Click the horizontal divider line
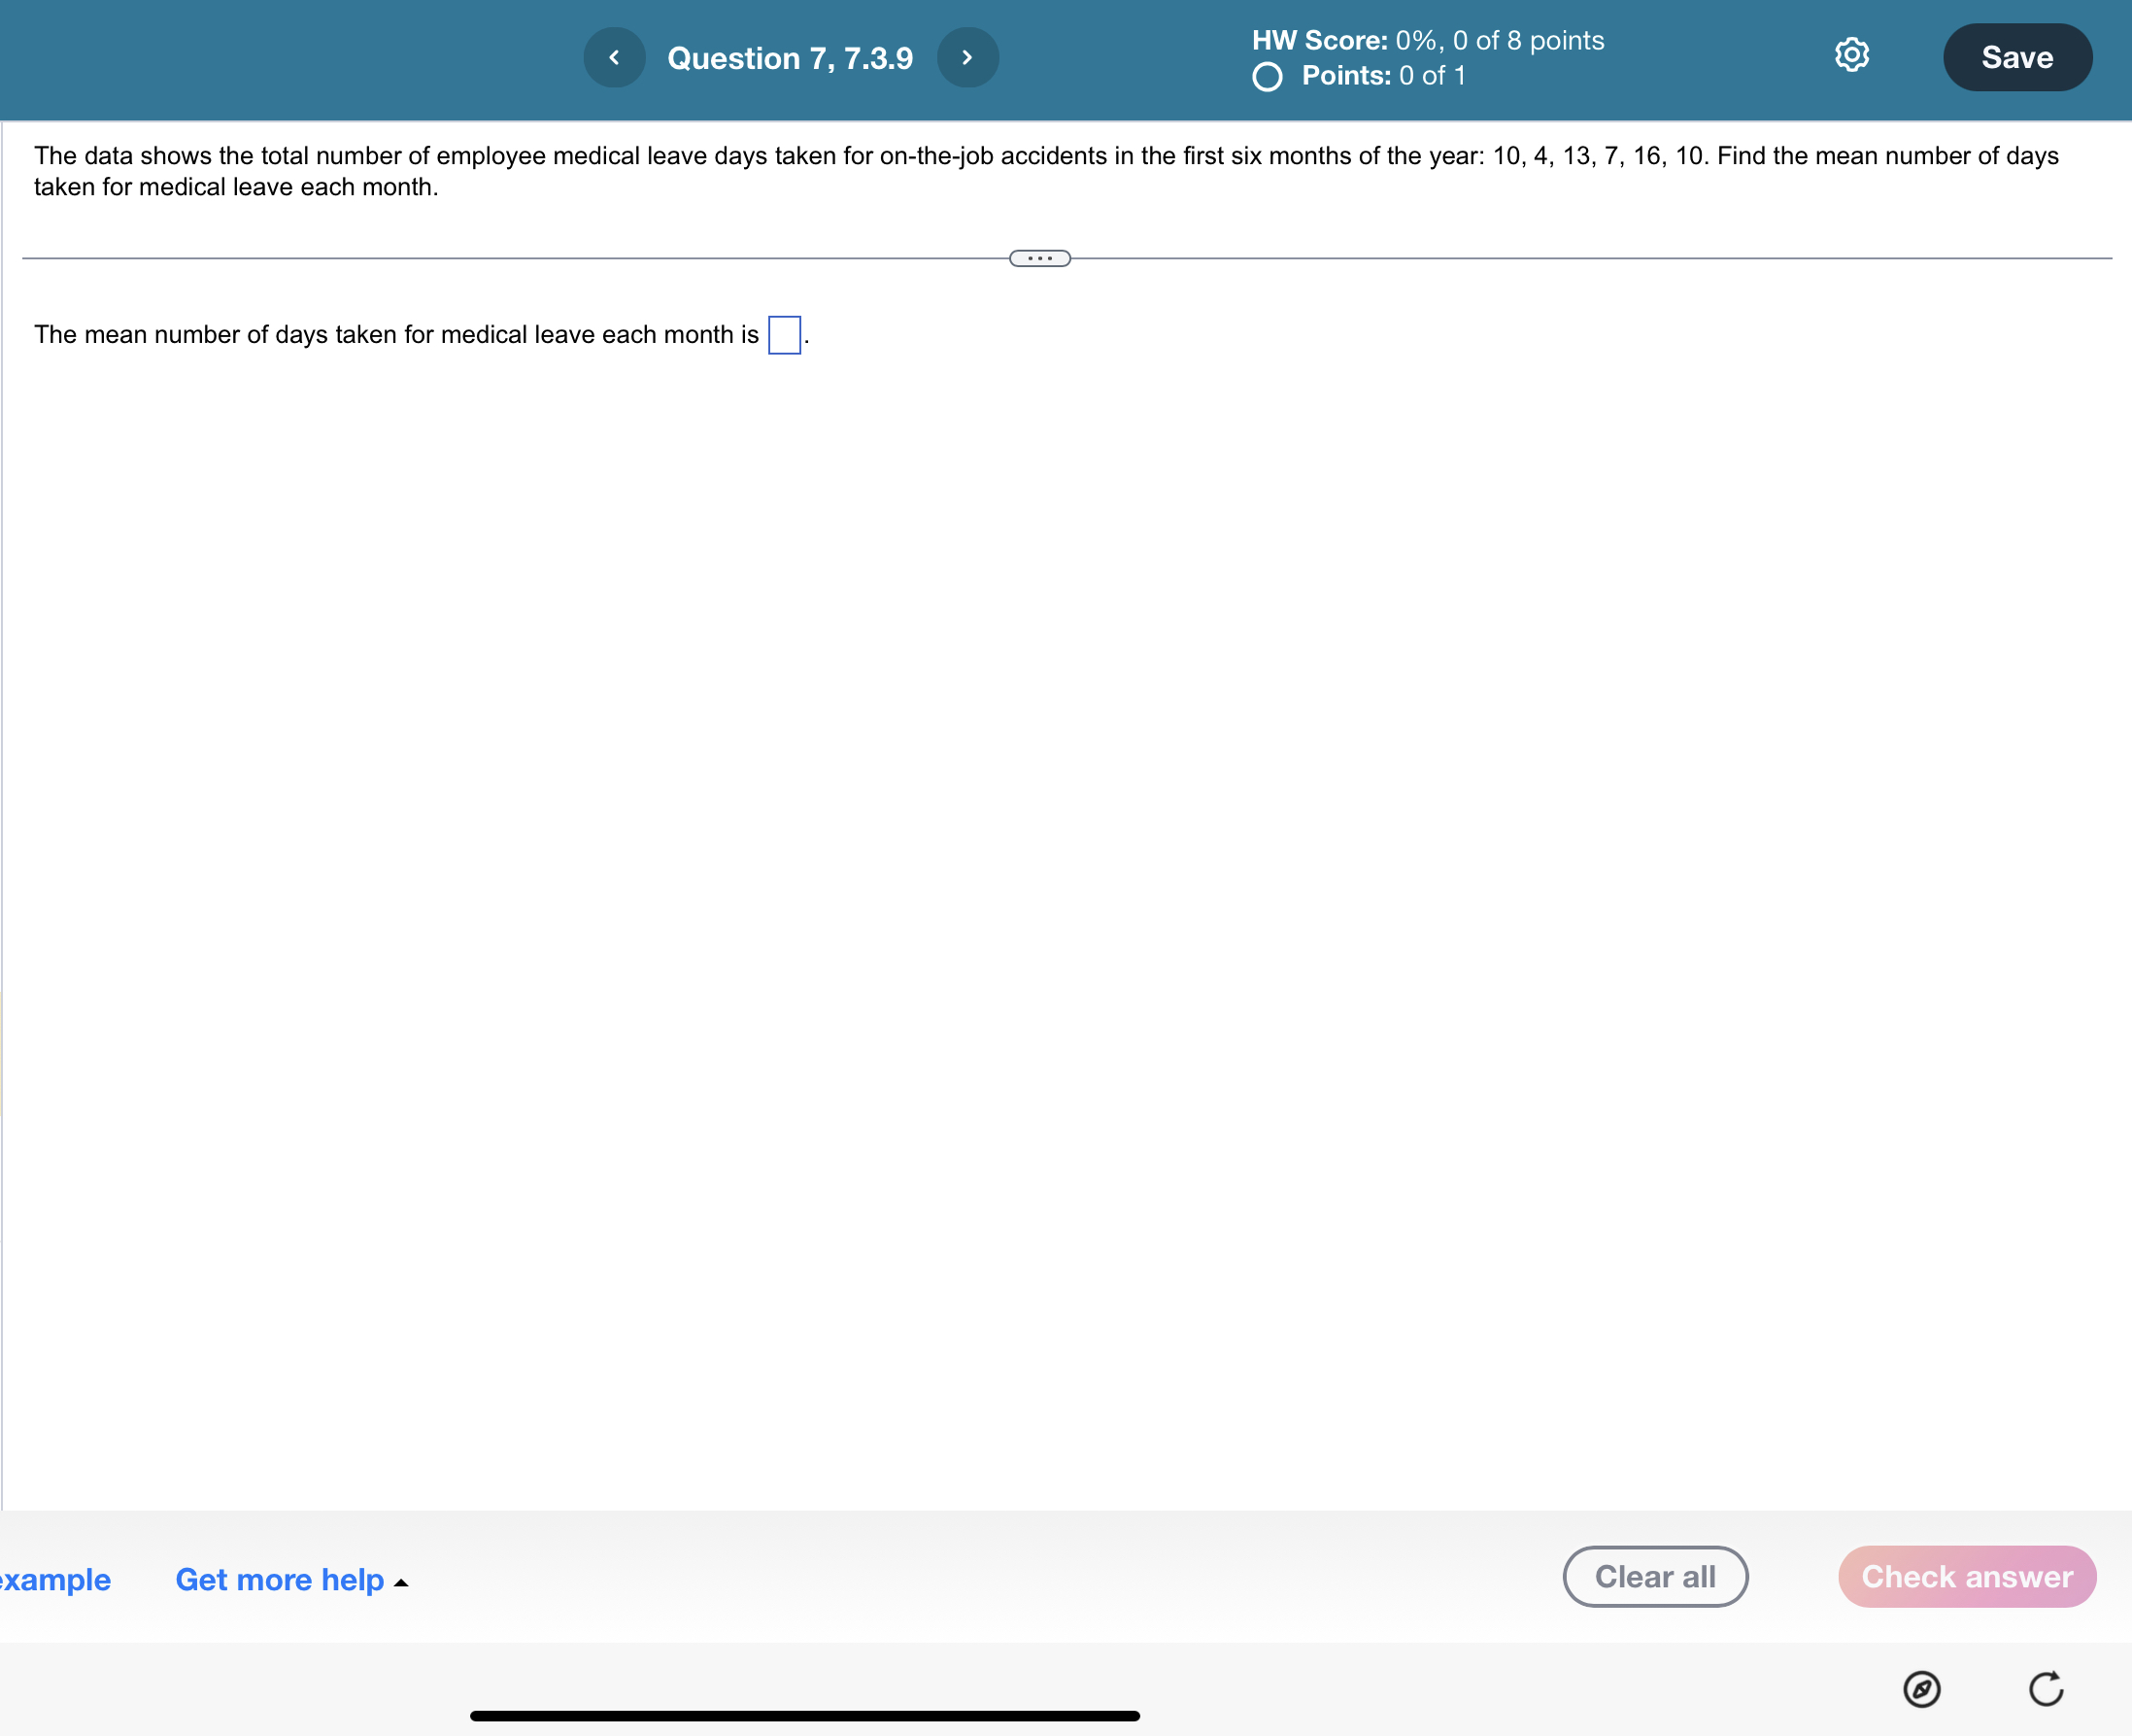2132x1736 pixels. click(500, 259)
